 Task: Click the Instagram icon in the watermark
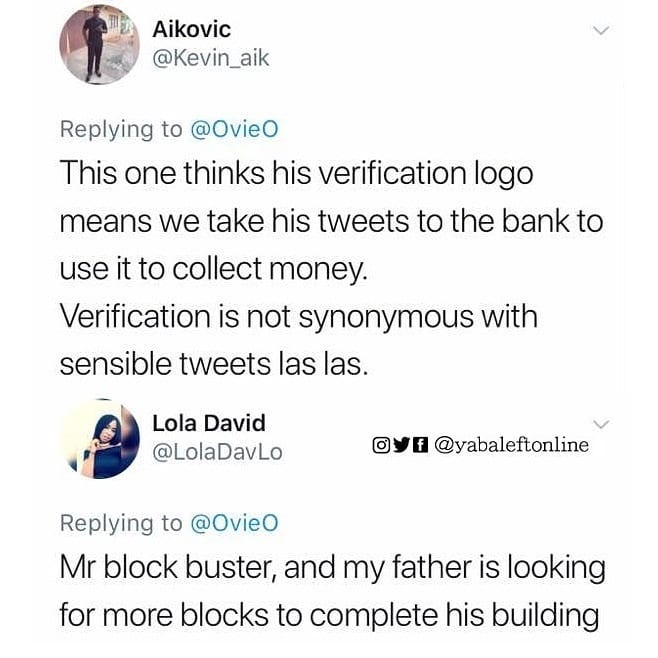[380, 445]
